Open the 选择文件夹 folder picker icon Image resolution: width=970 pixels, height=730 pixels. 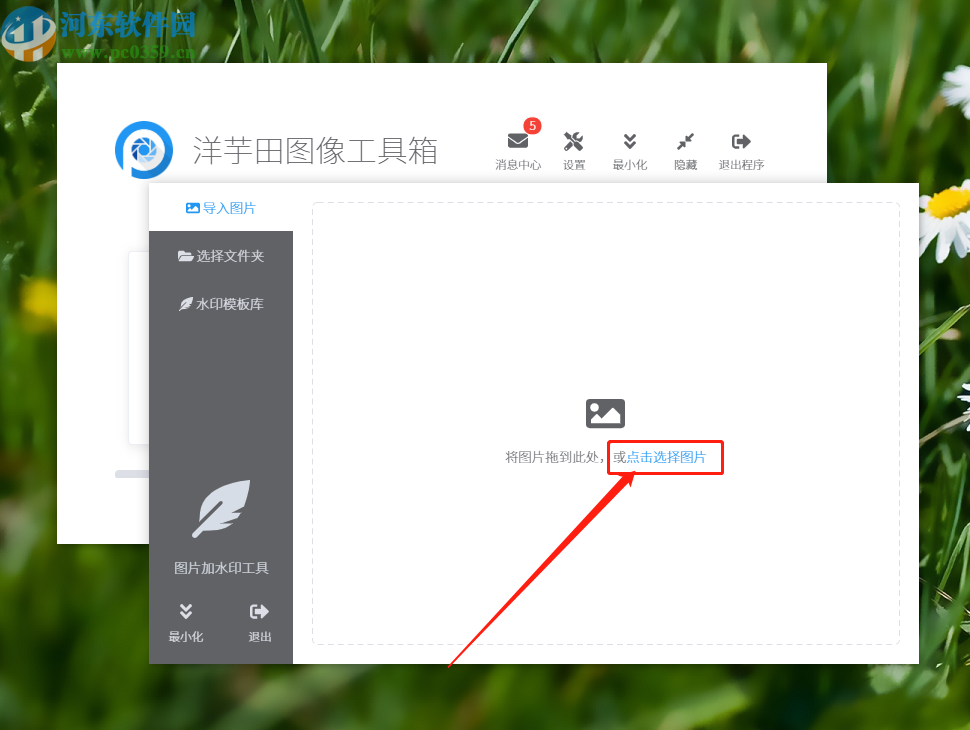click(x=190, y=256)
